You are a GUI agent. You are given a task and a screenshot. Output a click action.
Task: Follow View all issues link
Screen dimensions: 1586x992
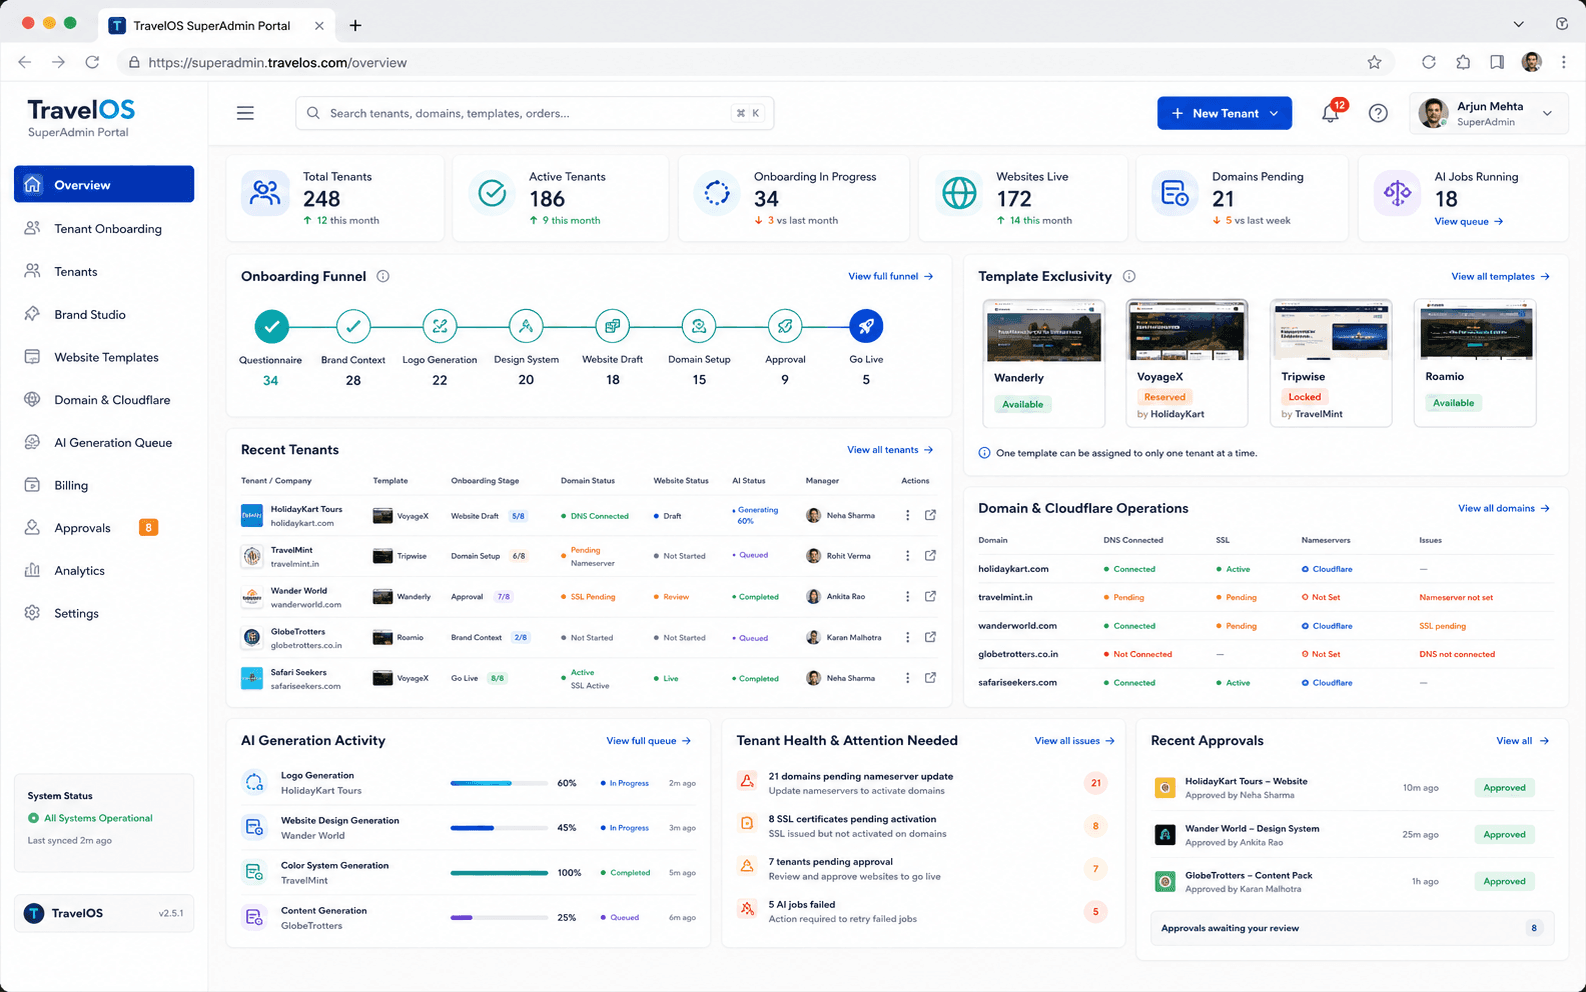tap(1074, 741)
